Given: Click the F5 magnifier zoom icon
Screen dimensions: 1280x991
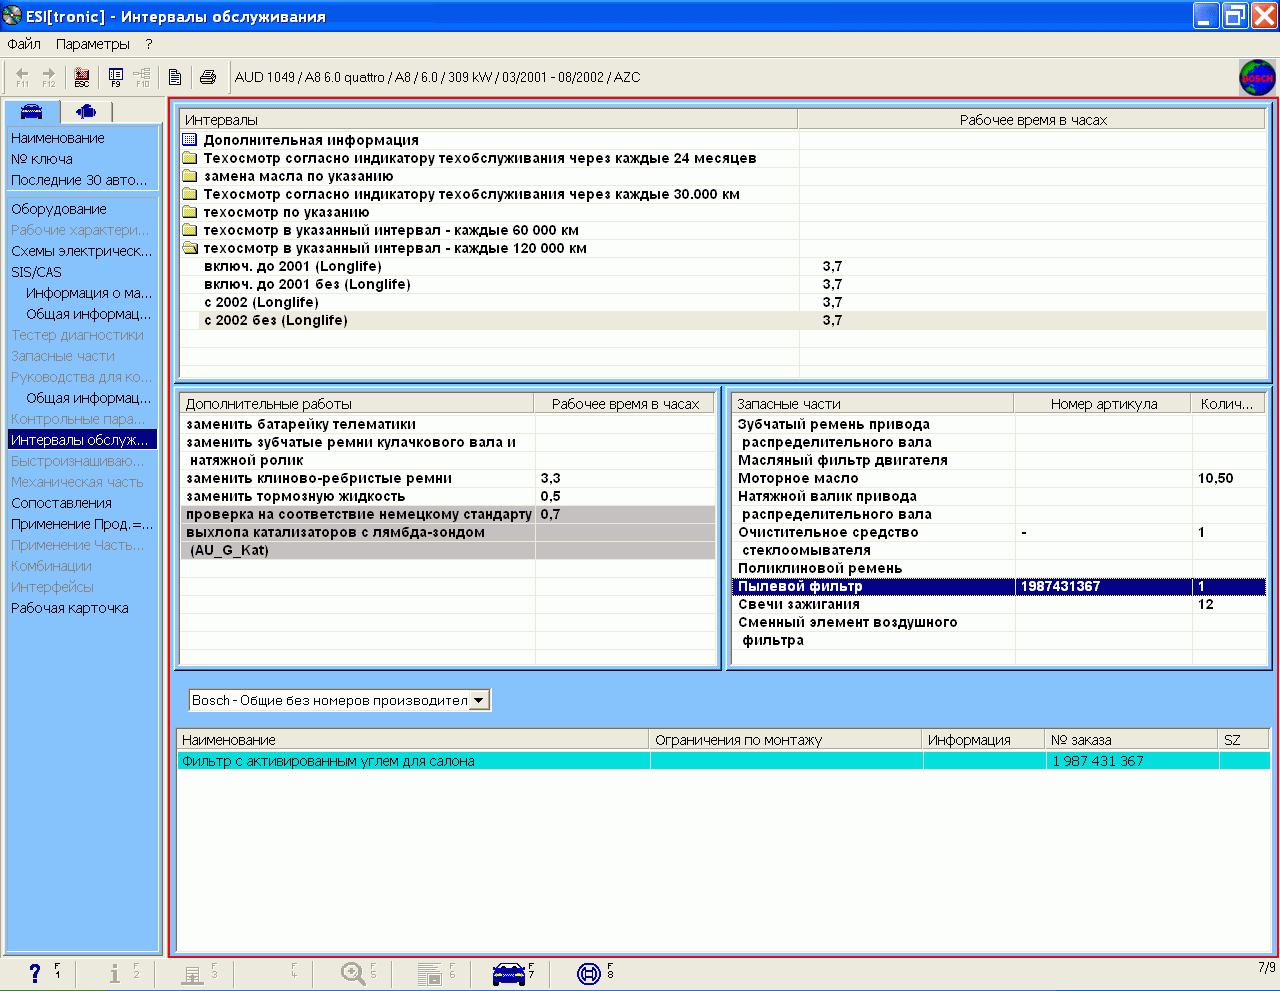Looking at the screenshot, I should pos(353,973).
